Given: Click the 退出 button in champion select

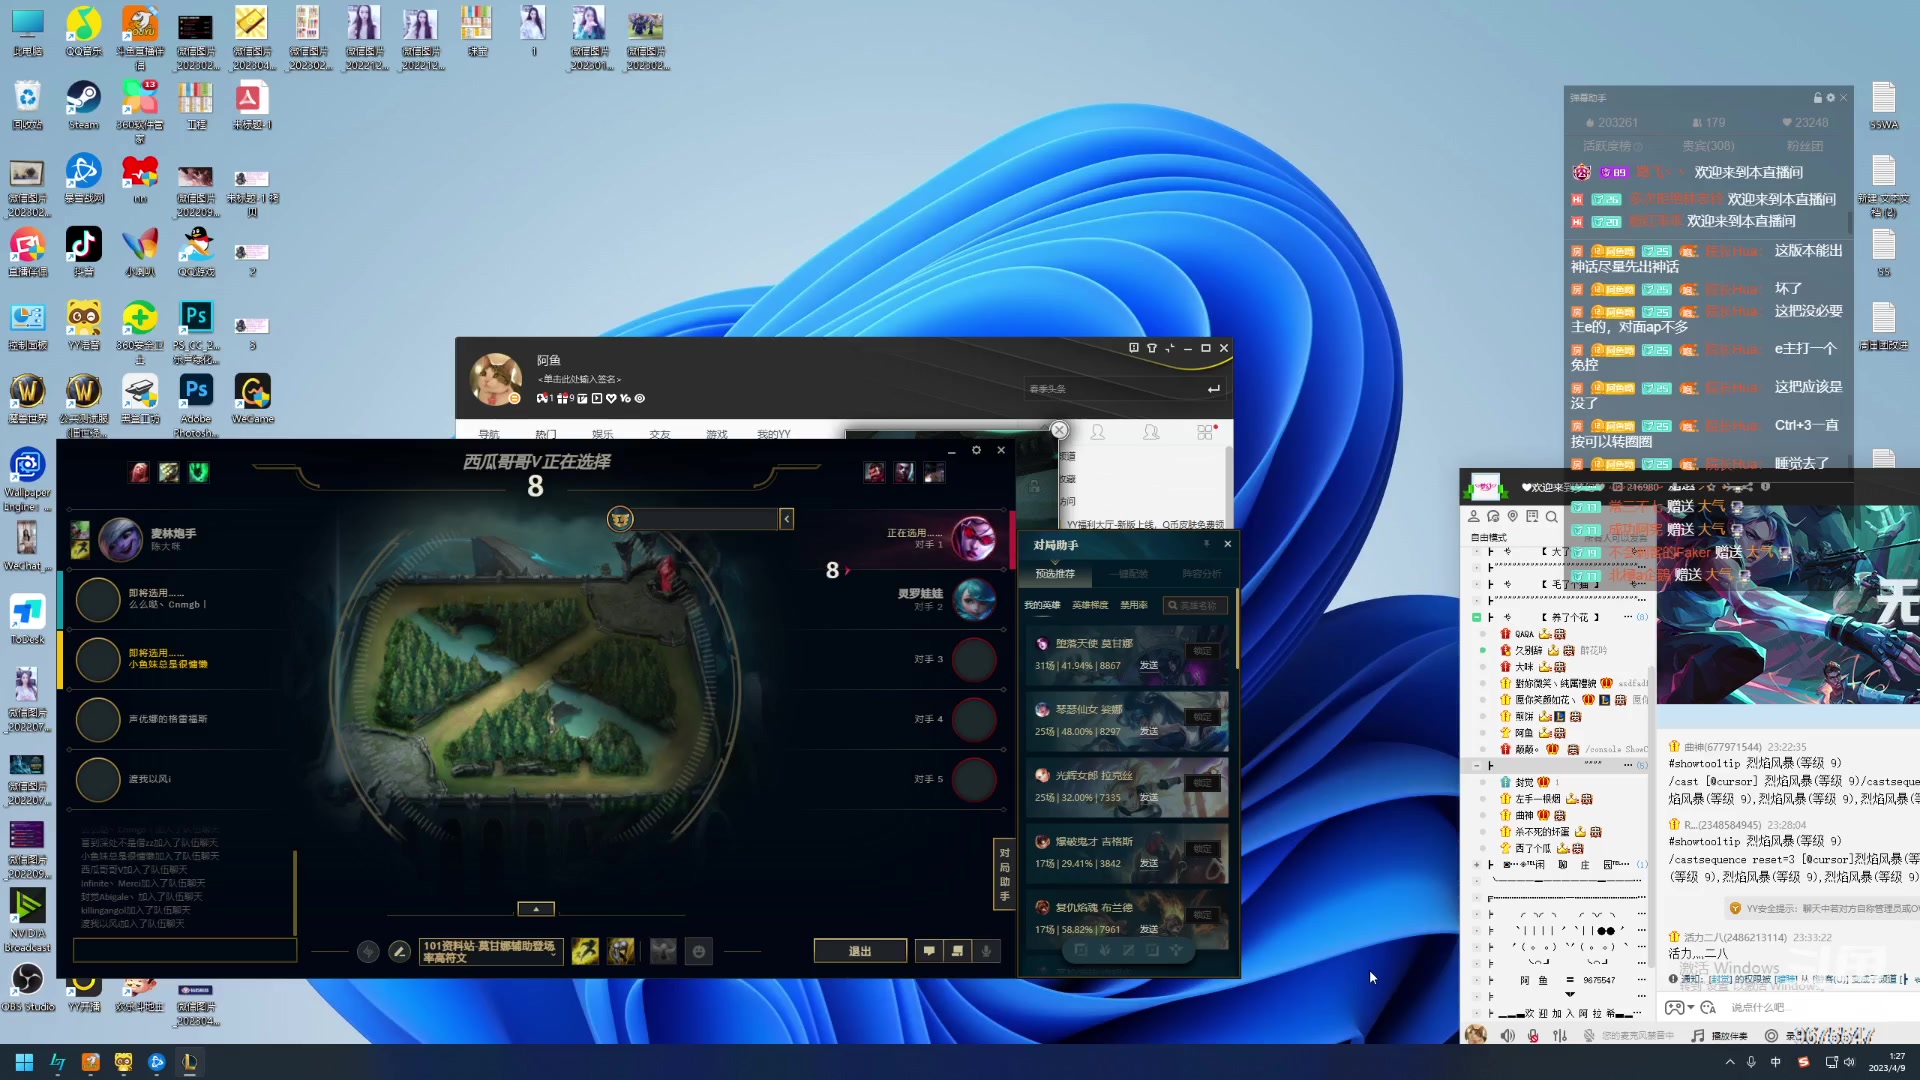Looking at the screenshot, I should [x=860, y=951].
